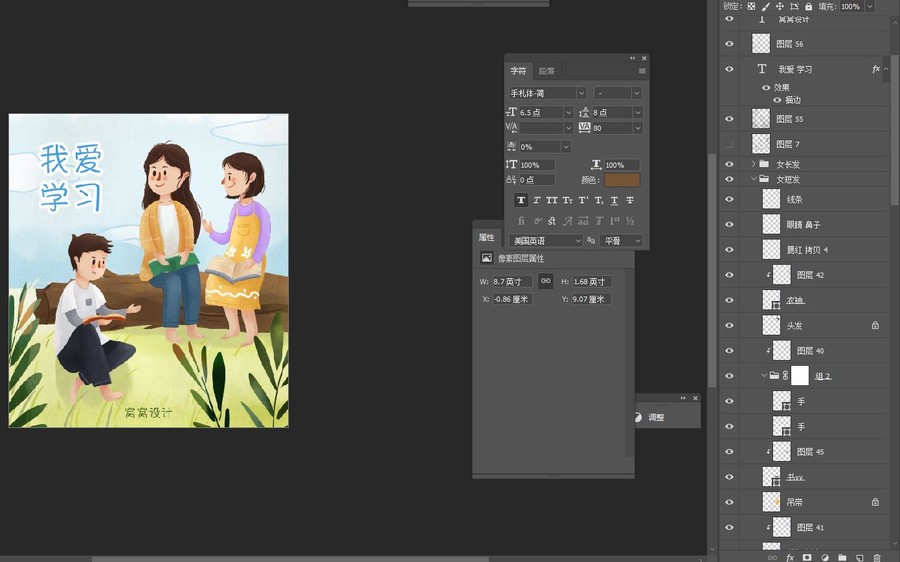Apply Superscript text style
This screenshot has width=900, height=562.
(x=583, y=200)
